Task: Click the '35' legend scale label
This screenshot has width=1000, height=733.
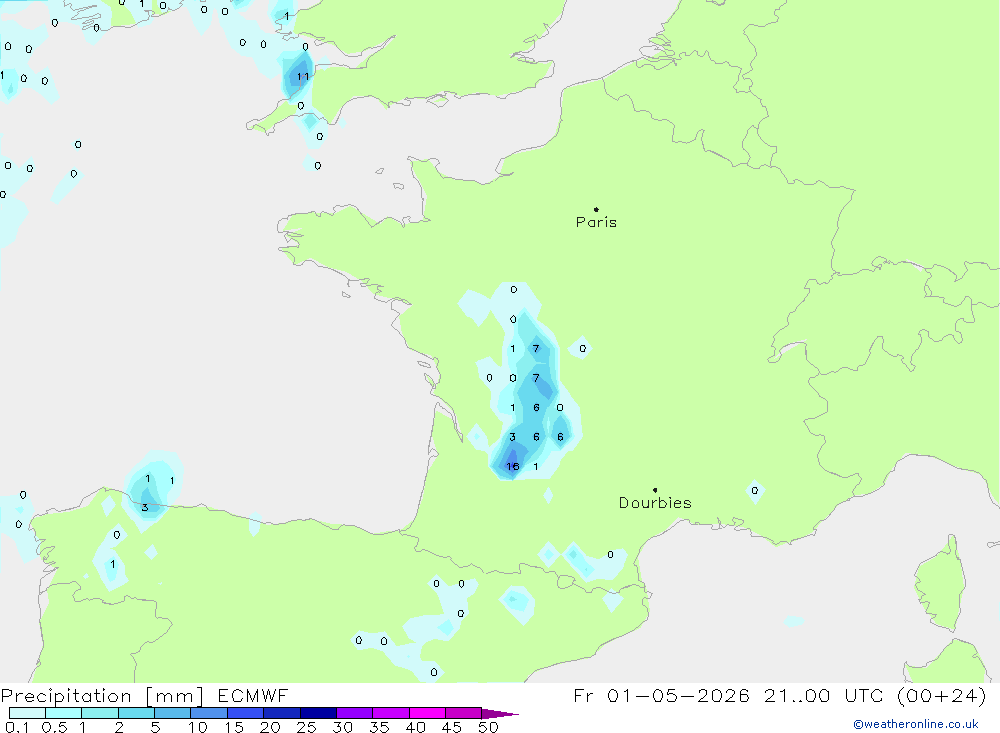Action: (379, 727)
